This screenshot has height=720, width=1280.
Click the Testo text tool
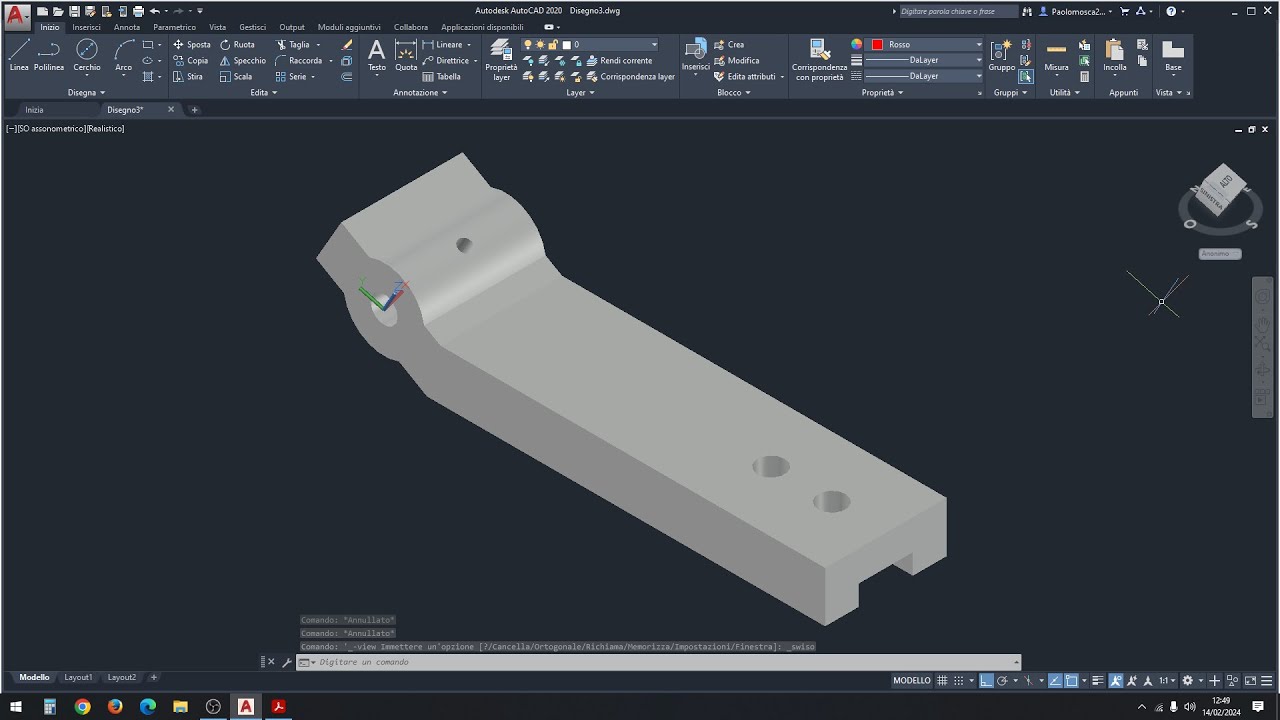(376, 56)
